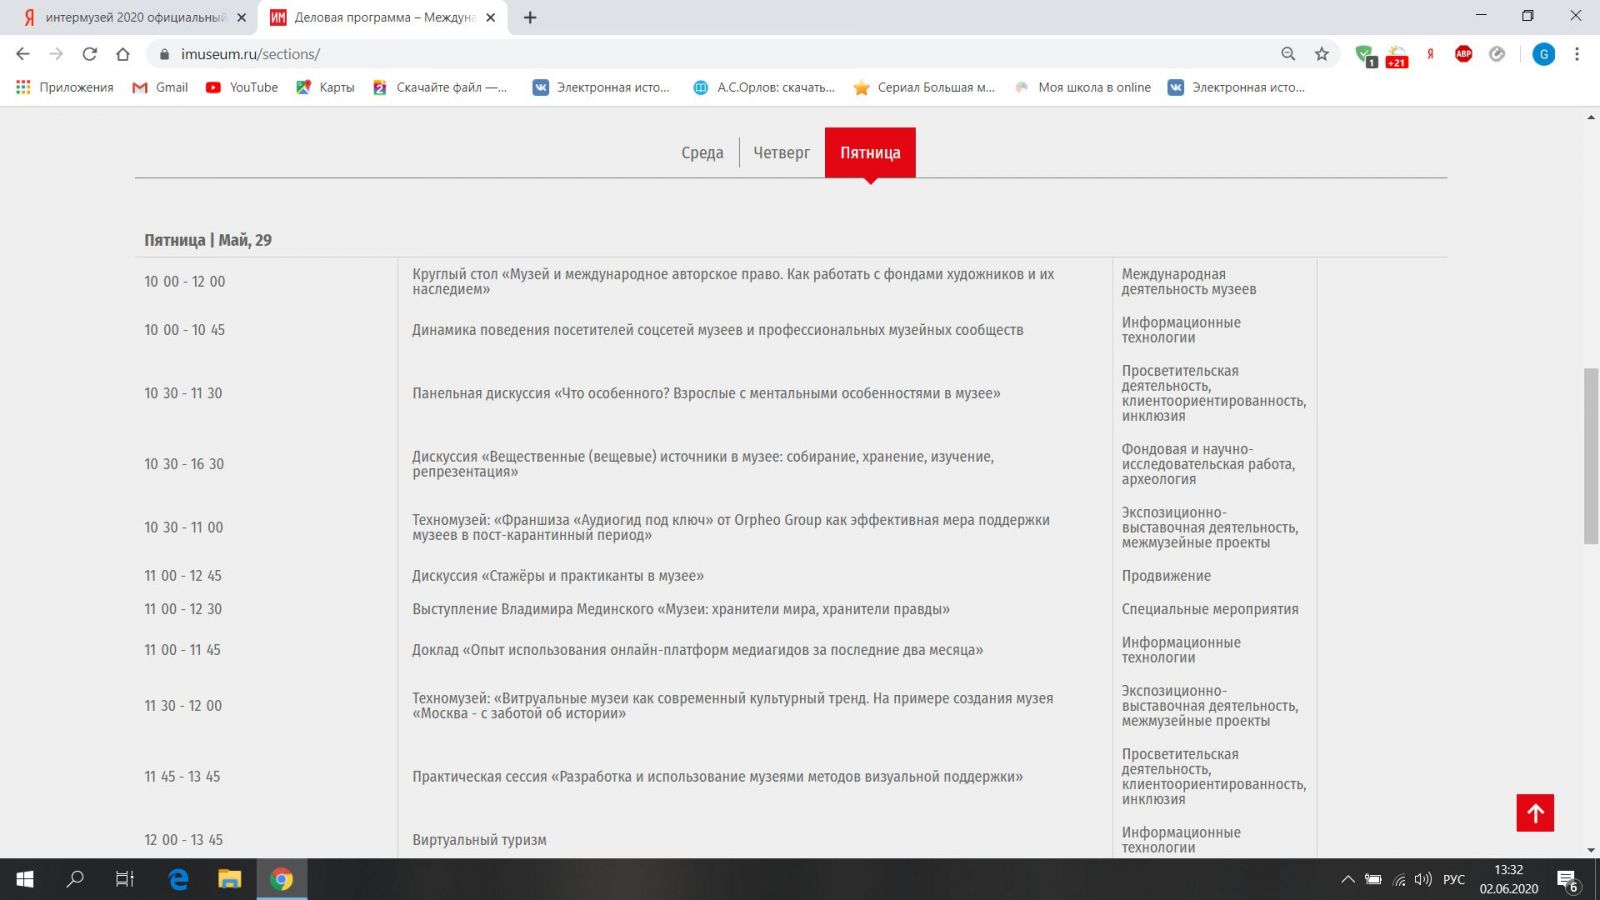The width and height of the screenshot is (1600, 900).
Task: Show hidden system tray icons chevron
Action: click(x=1348, y=879)
